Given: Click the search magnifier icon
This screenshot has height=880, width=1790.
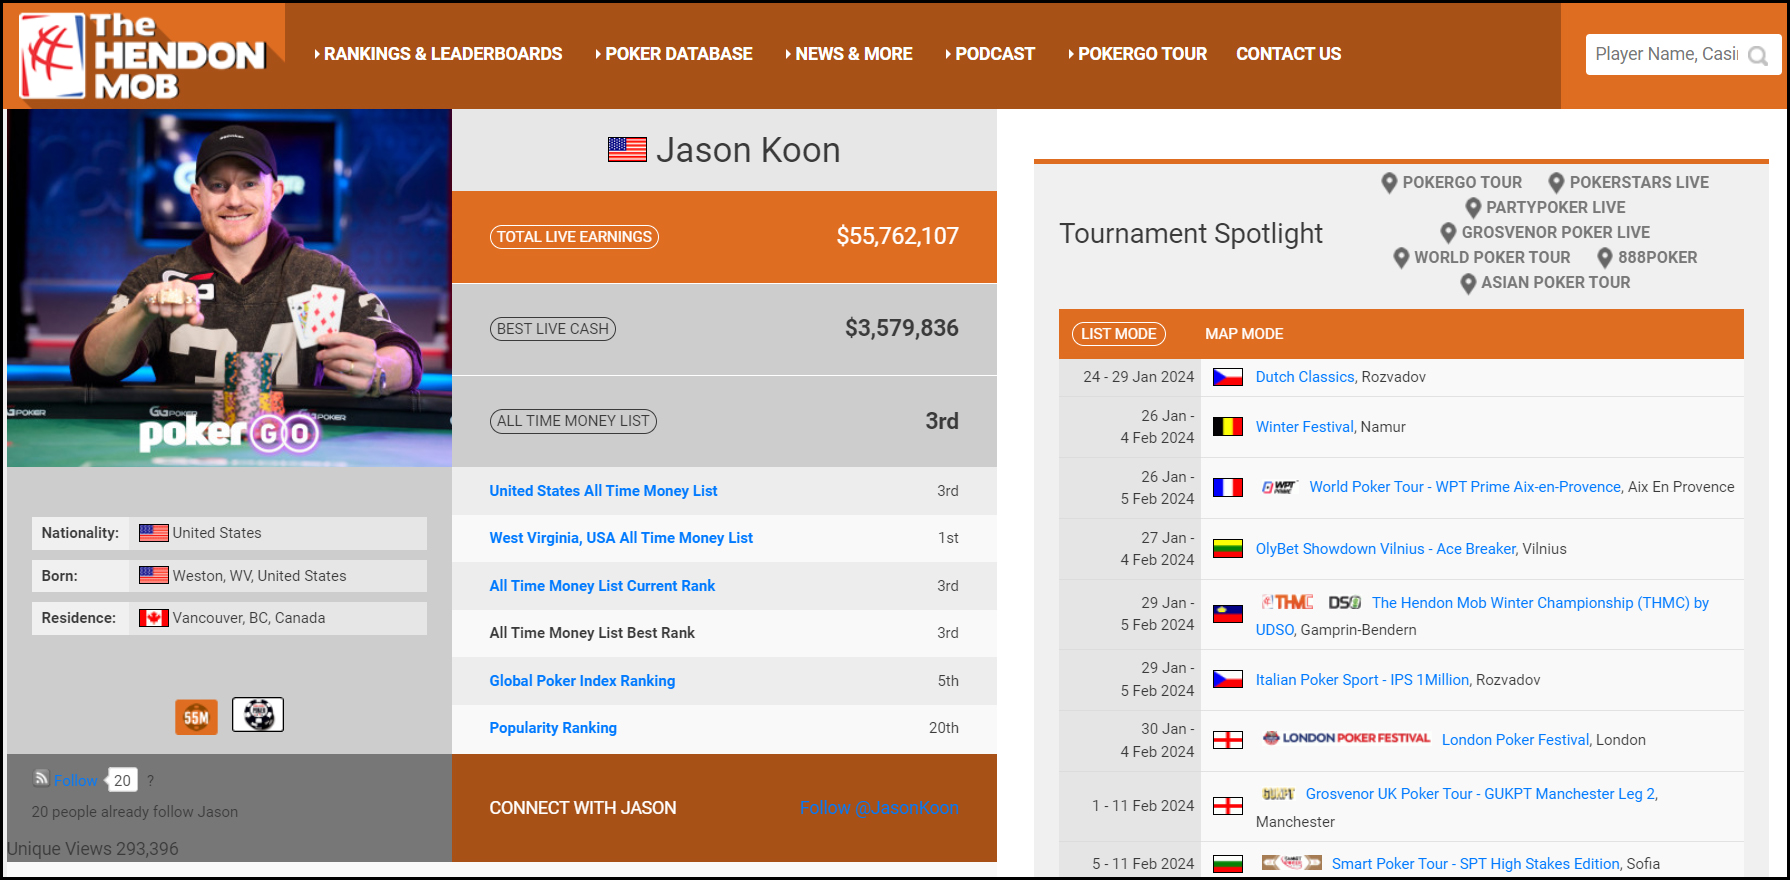Looking at the screenshot, I should (x=1757, y=56).
